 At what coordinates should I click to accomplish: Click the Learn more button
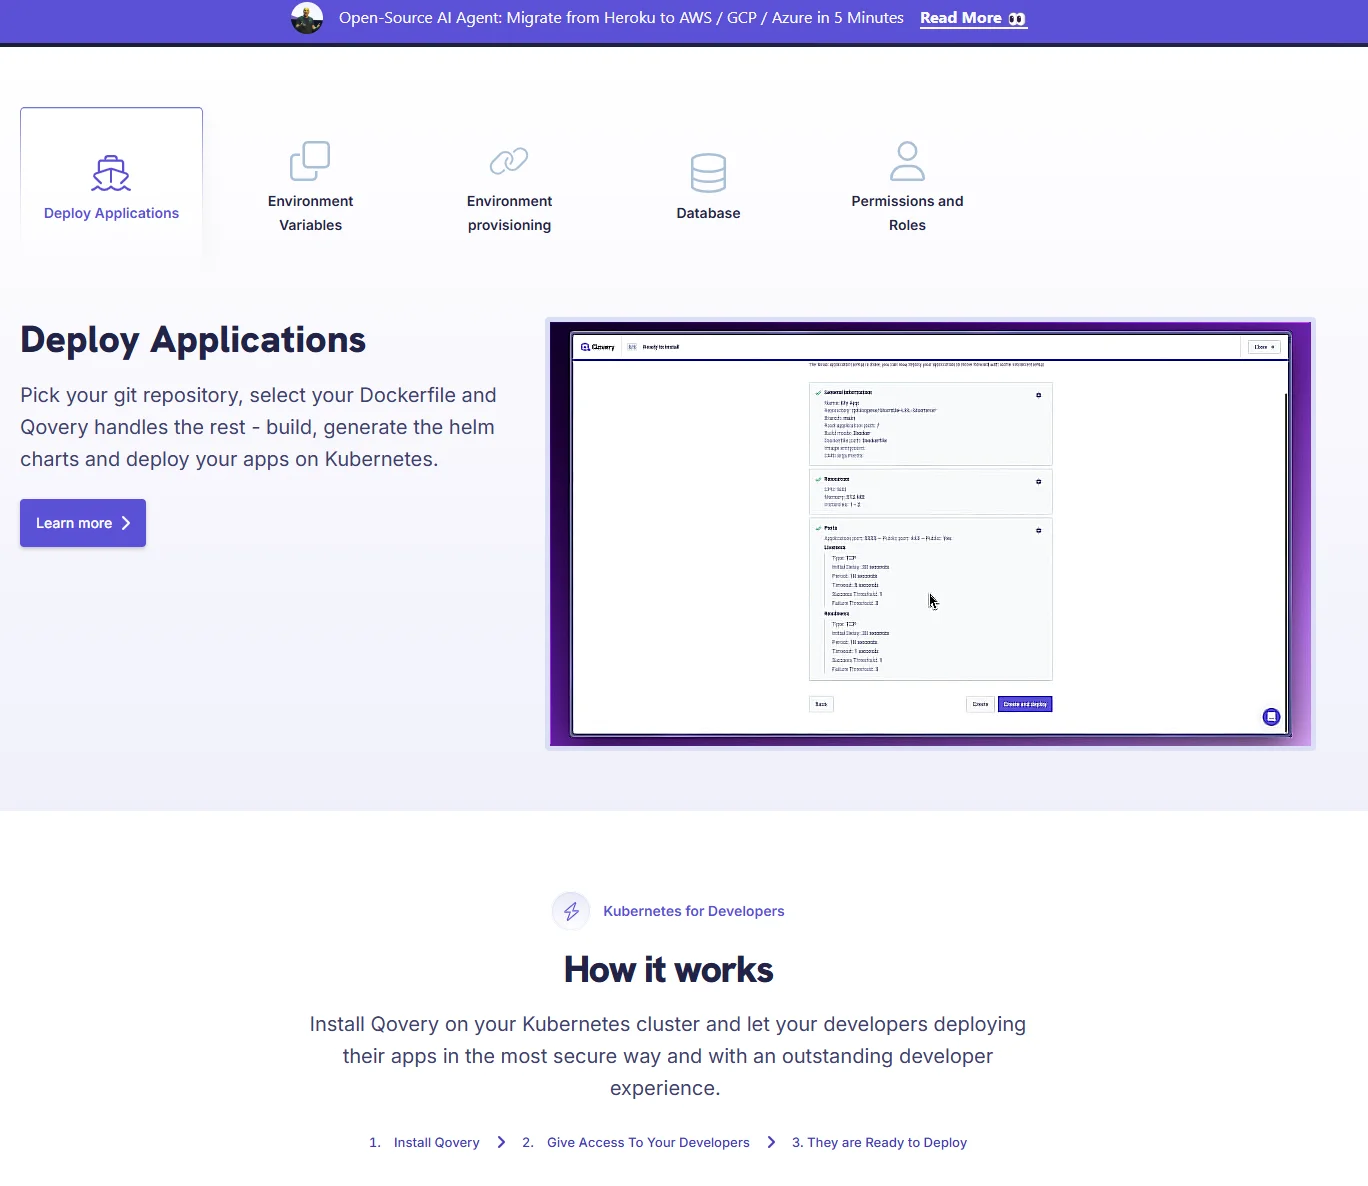click(83, 523)
